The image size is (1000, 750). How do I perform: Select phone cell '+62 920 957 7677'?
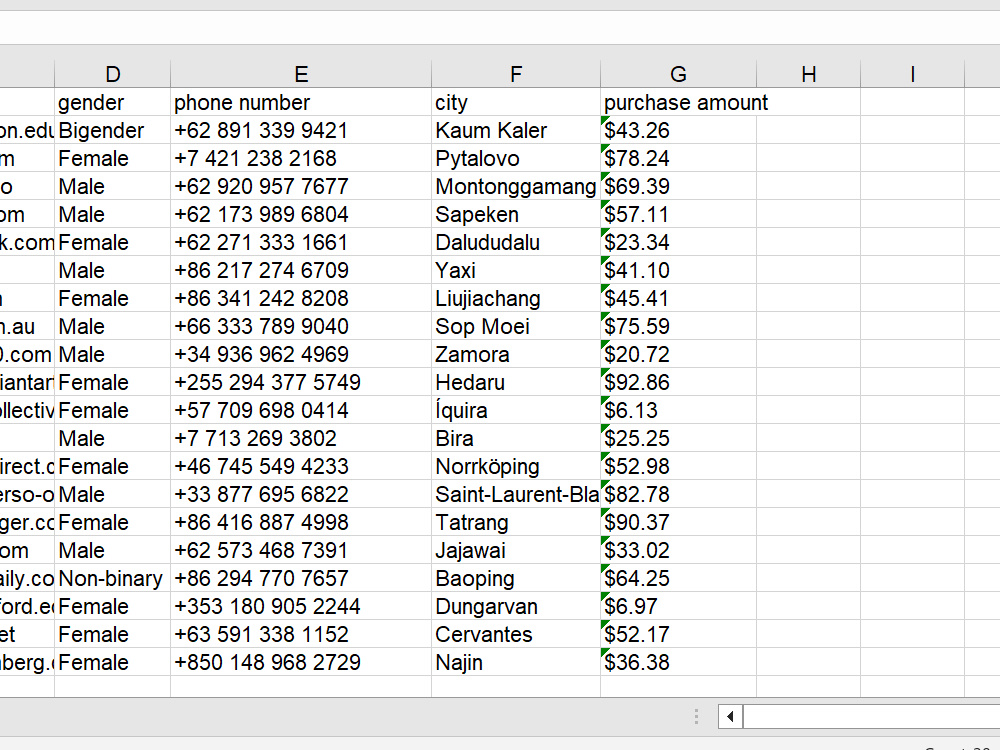point(301,186)
